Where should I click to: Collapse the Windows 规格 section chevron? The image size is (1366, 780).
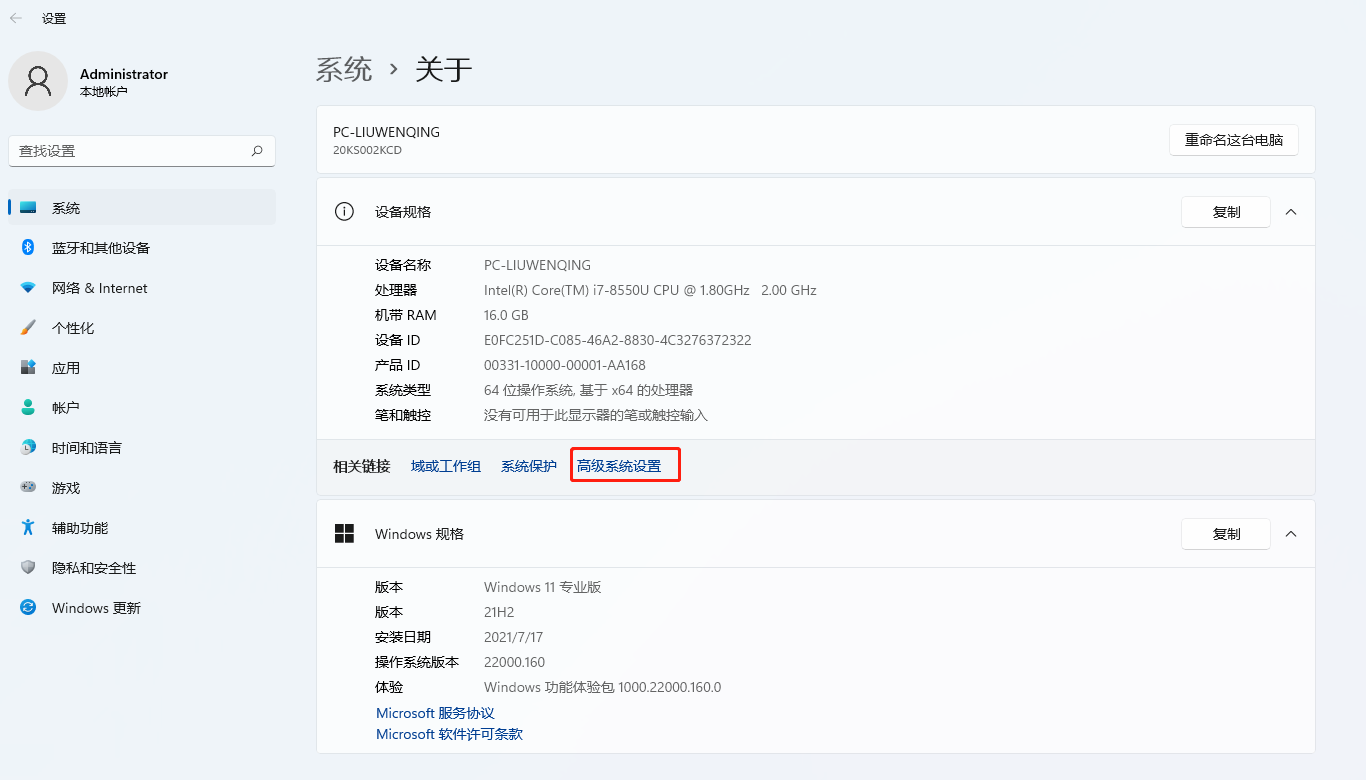pos(1291,534)
